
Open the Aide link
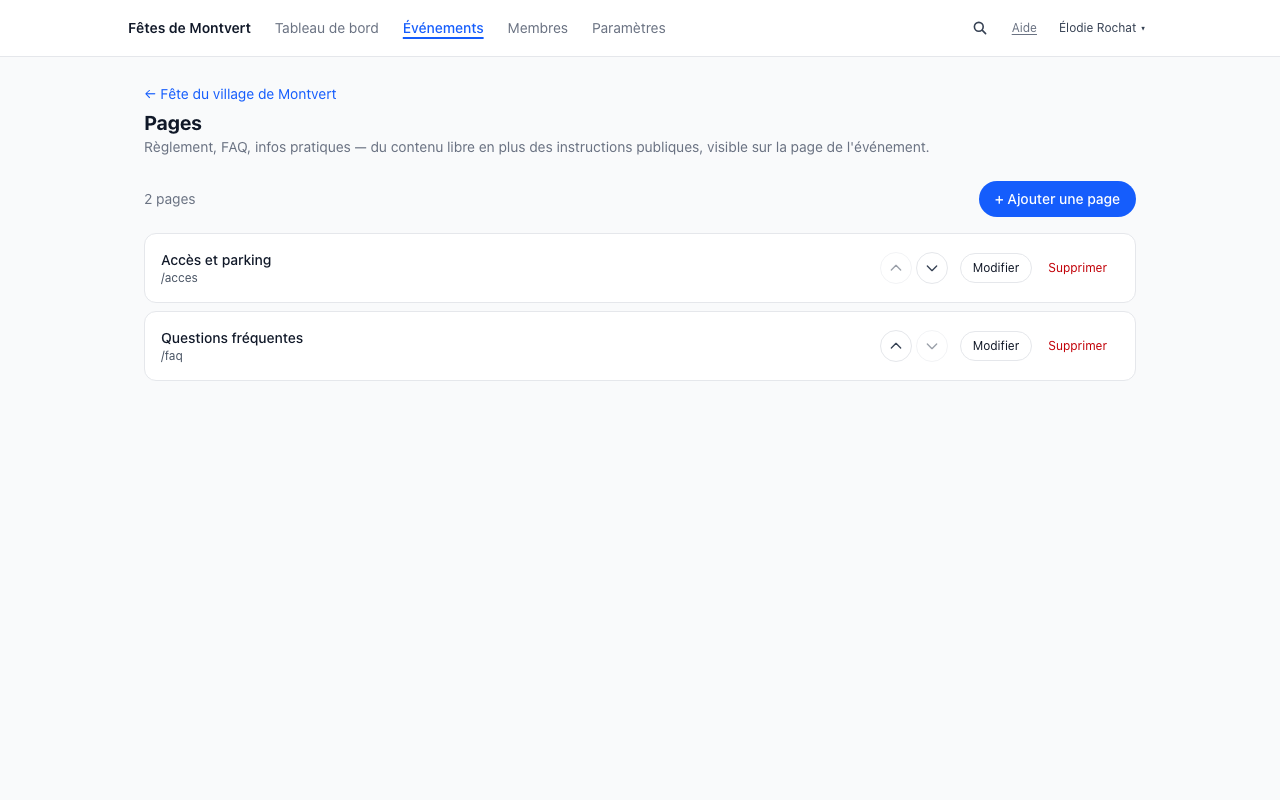tap(1024, 28)
